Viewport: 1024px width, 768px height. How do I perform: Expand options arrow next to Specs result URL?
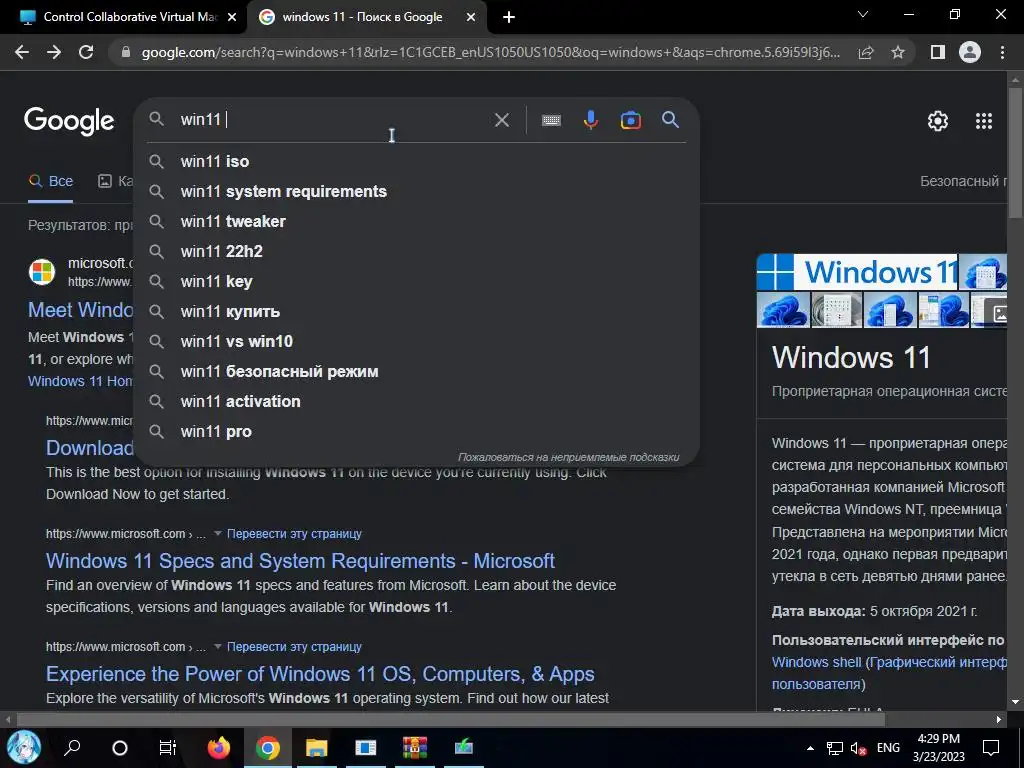click(x=217, y=534)
